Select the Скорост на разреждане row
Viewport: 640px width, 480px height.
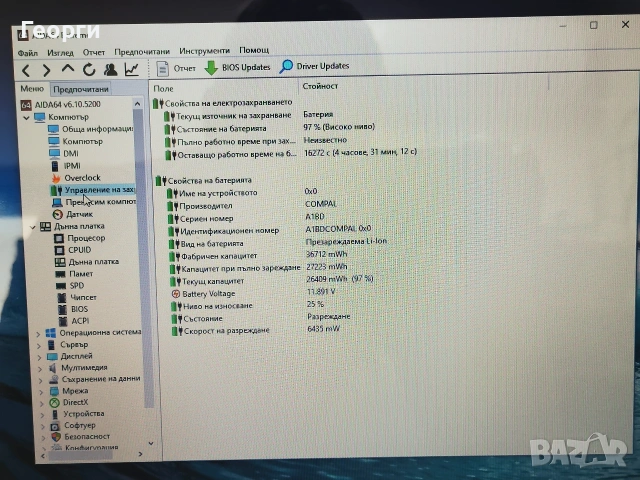coord(256,330)
